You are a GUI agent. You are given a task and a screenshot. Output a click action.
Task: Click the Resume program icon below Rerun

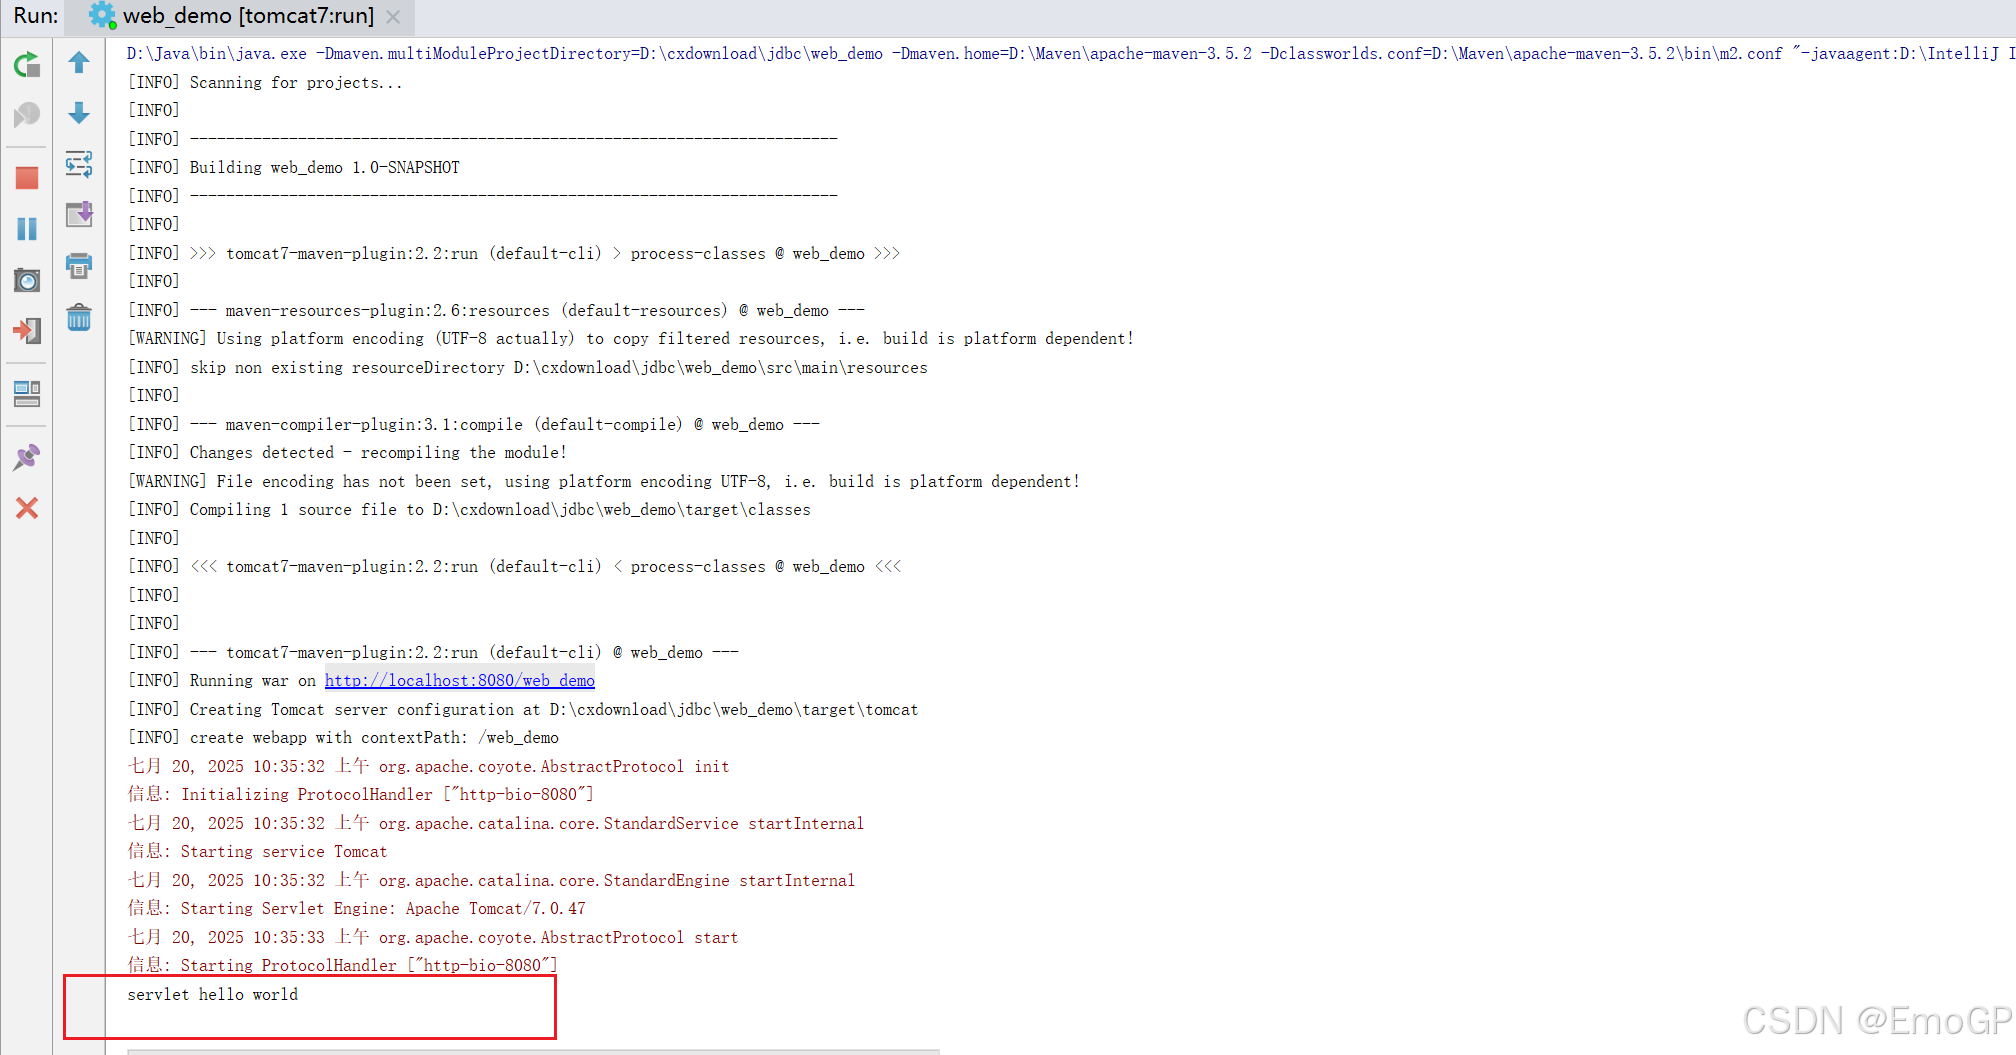pyautogui.click(x=27, y=116)
